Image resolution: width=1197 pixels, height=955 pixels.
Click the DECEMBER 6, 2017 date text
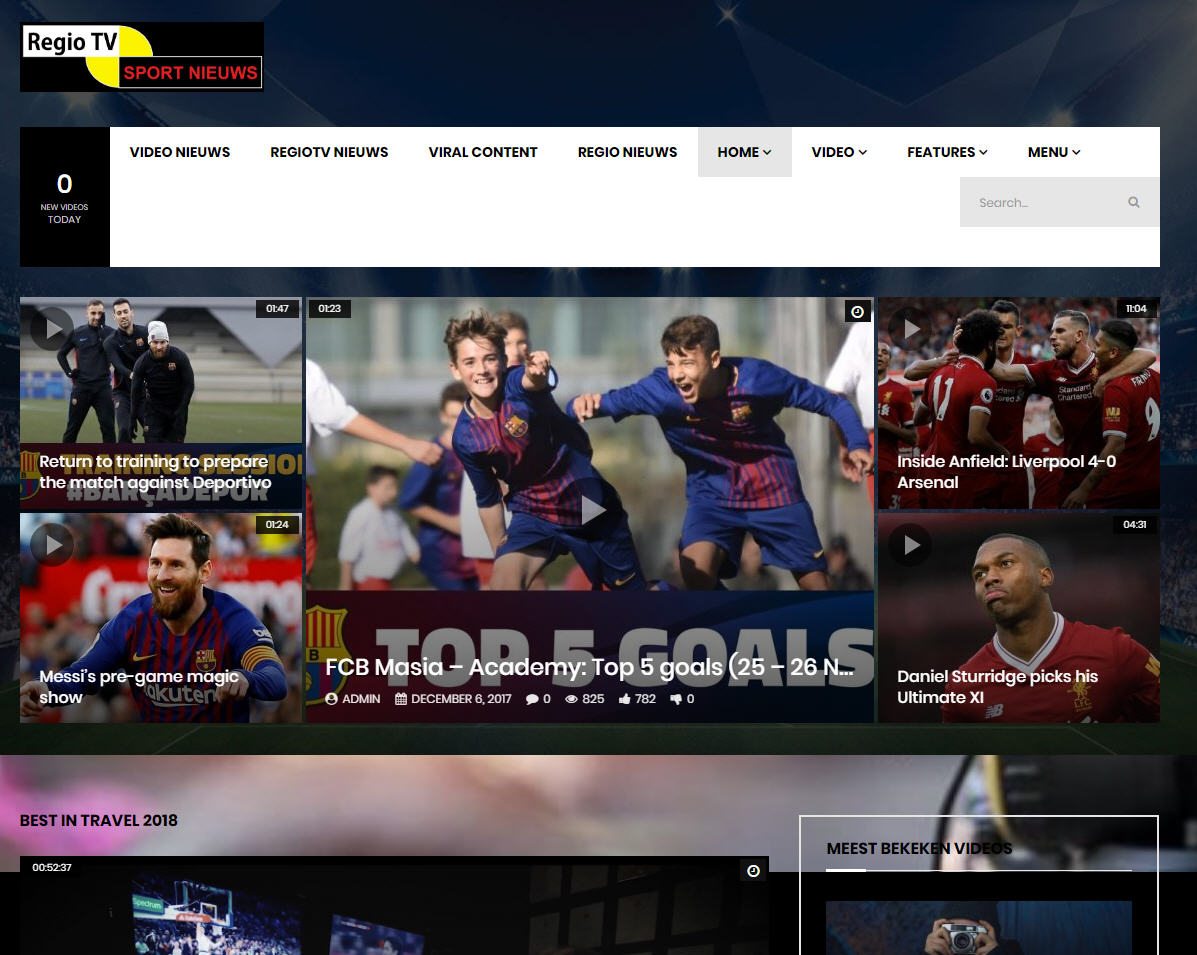point(461,699)
